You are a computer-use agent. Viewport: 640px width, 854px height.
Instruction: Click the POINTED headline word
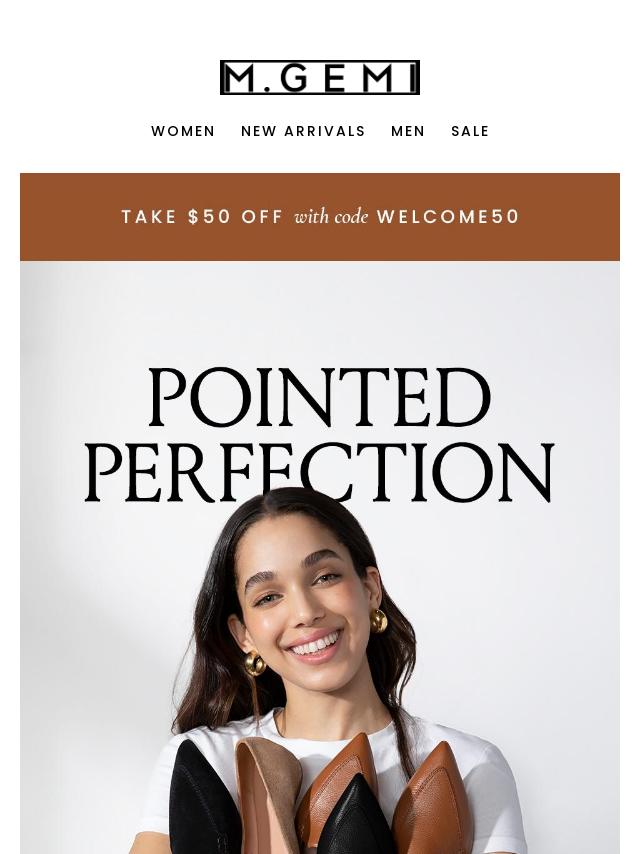click(320, 397)
